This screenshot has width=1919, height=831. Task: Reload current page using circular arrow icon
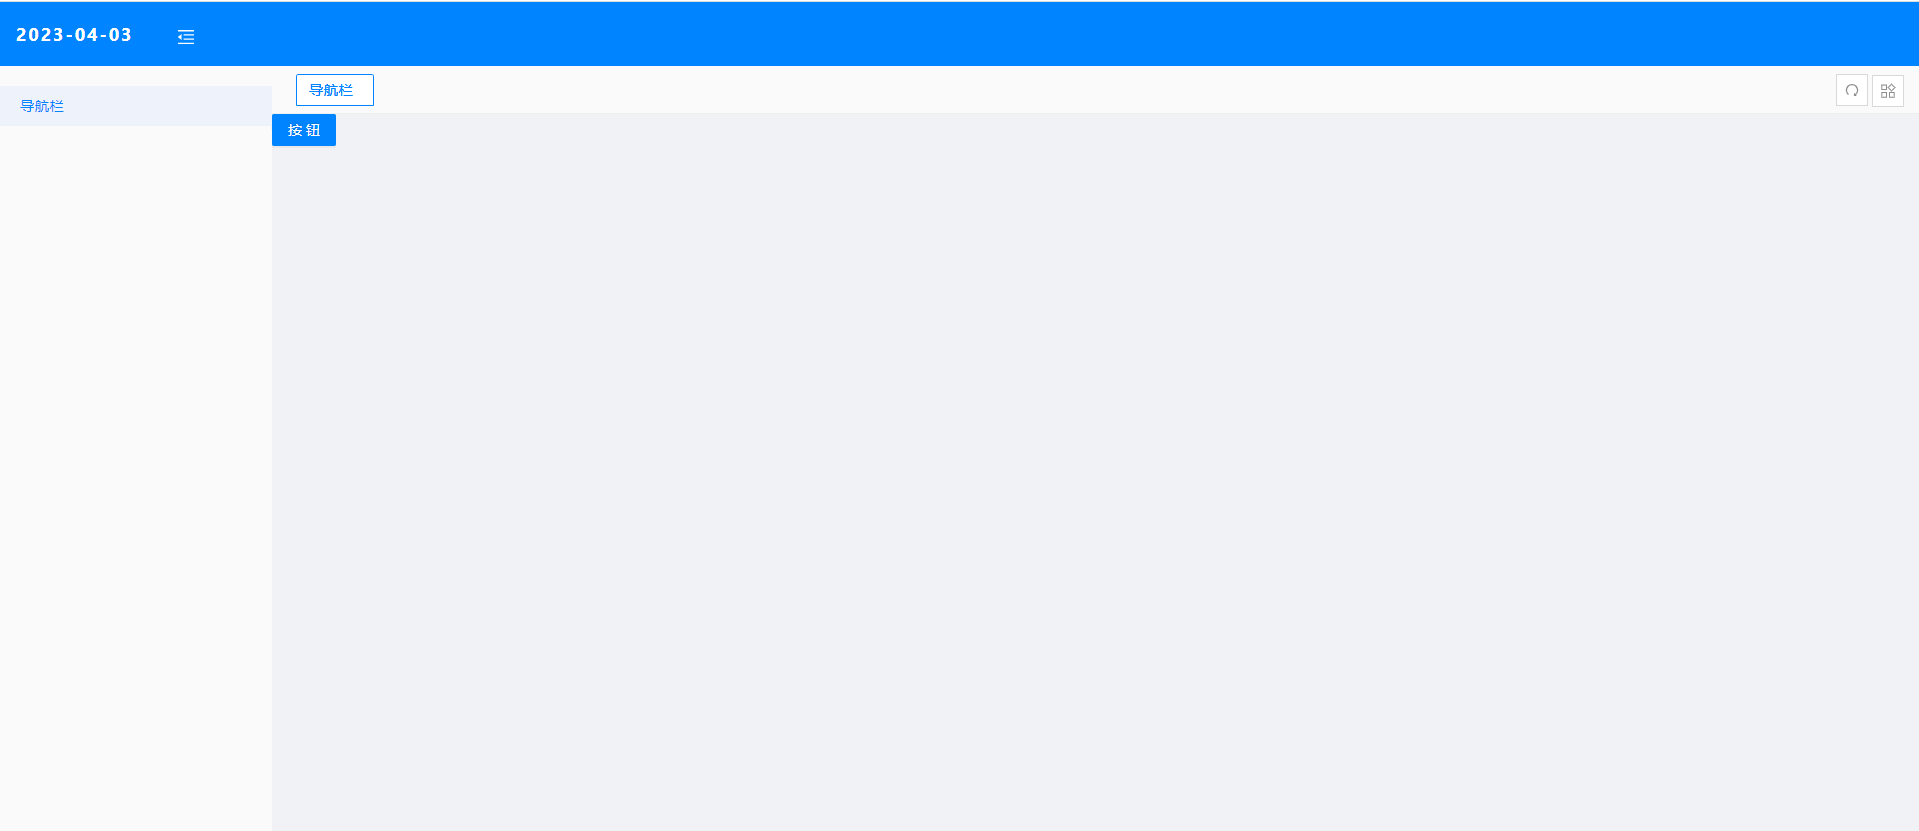point(1851,90)
